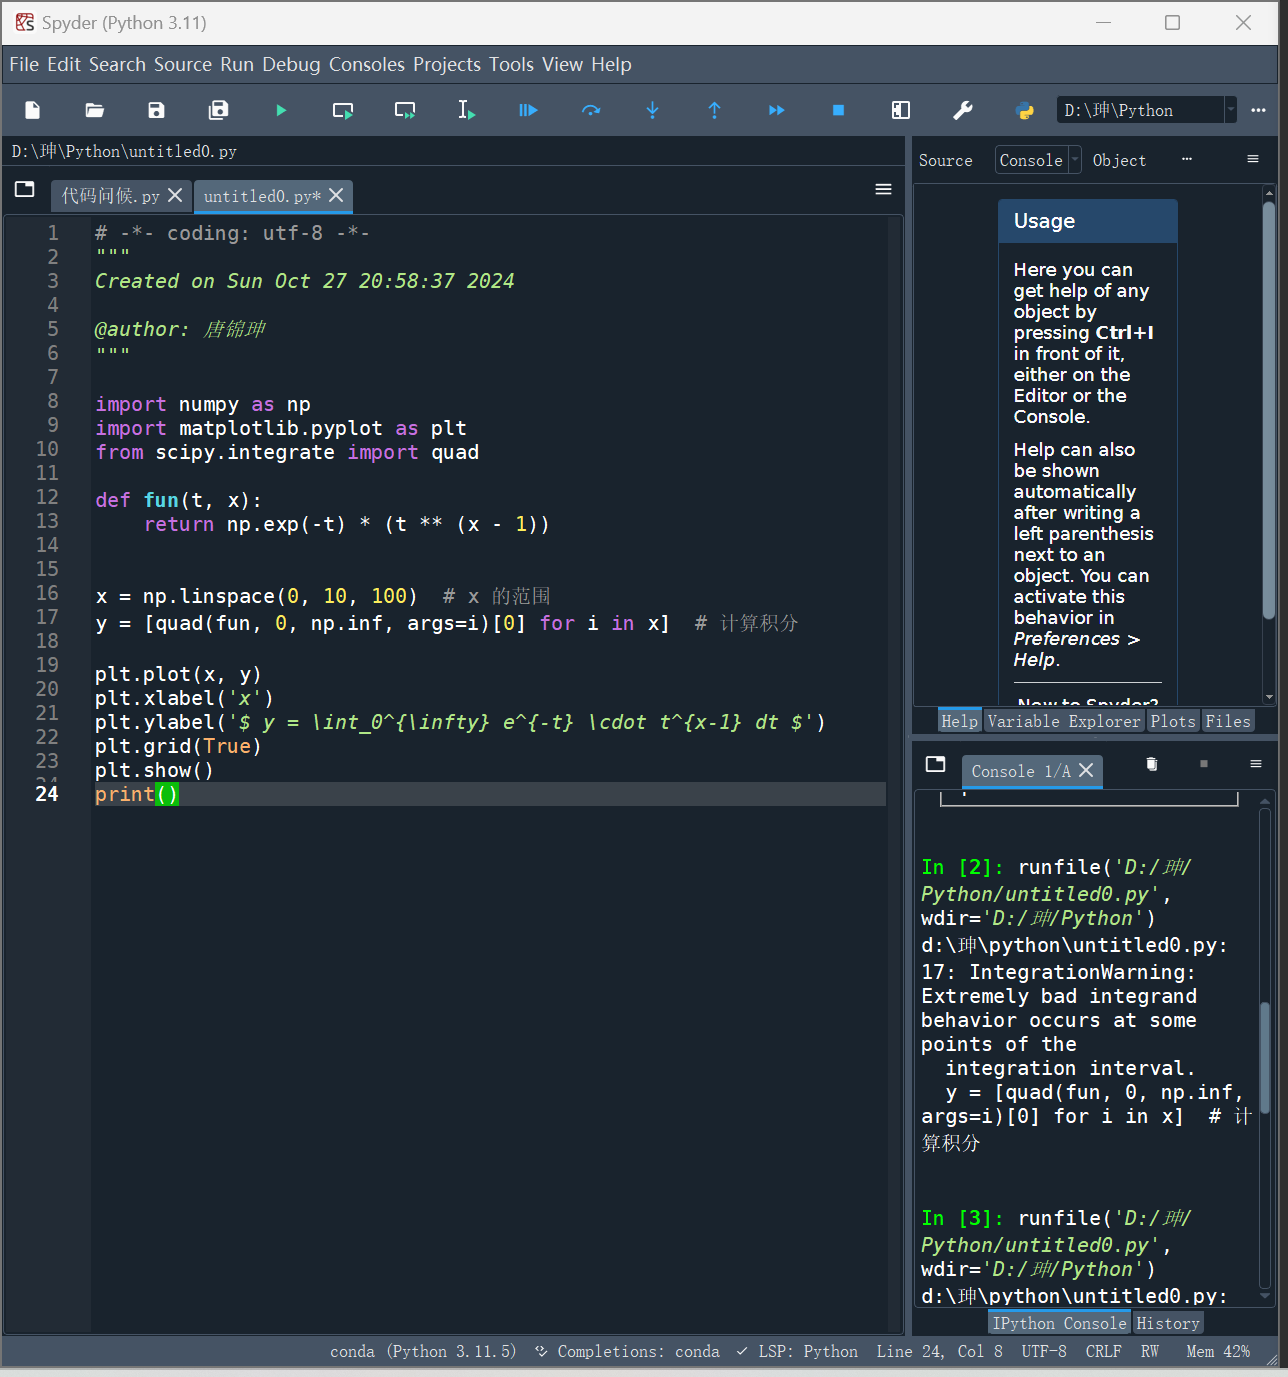This screenshot has height=1377, width=1288.
Task: Switch to the Variable Explorer tab
Action: tap(1064, 721)
